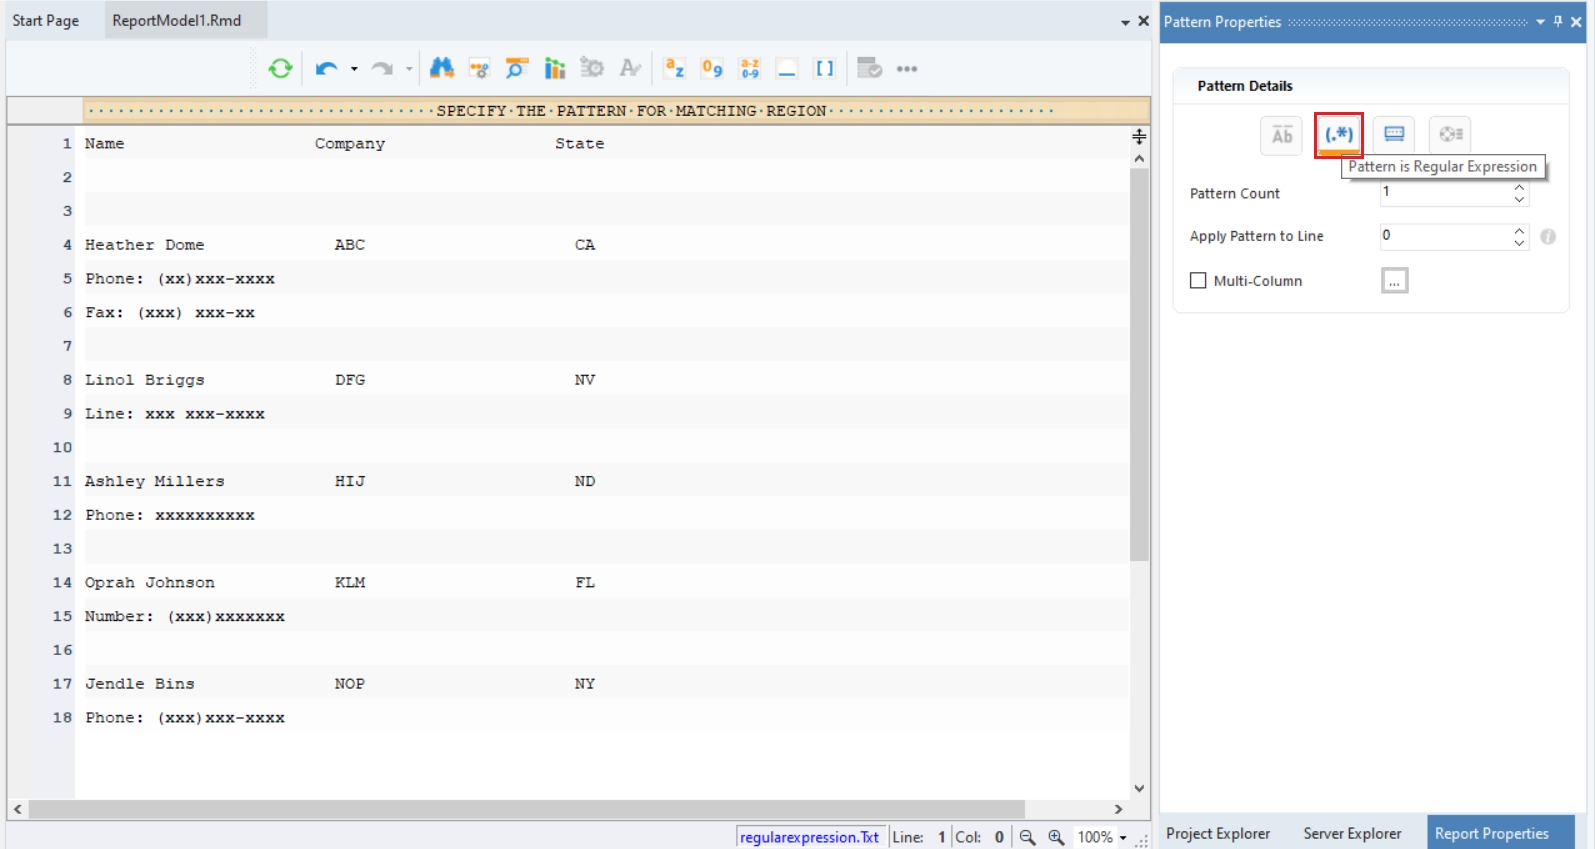Screen dimensions: 1595x849
Task: Enable Pattern is Regular Expression button
Action: 1338,135
